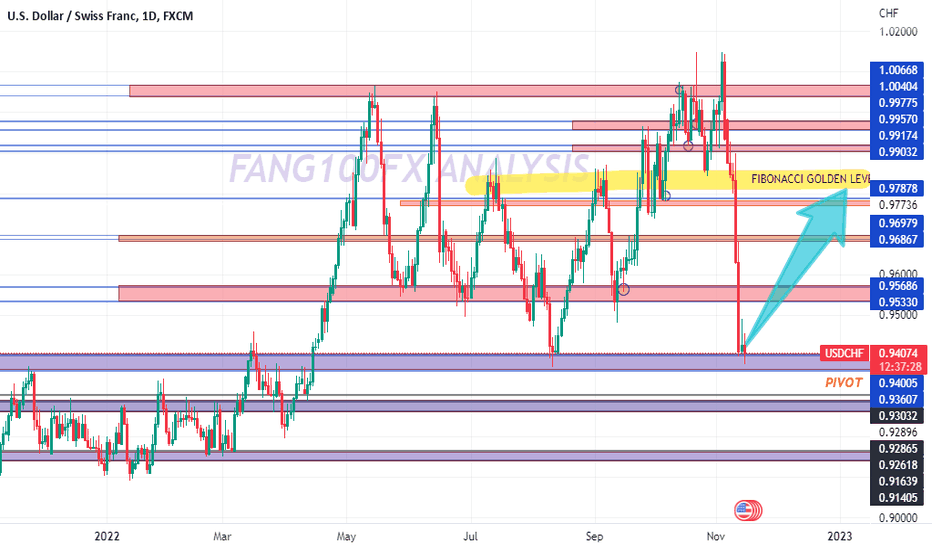
Task: Click the 0.94005 price level label
Action: tap(898, 383)
